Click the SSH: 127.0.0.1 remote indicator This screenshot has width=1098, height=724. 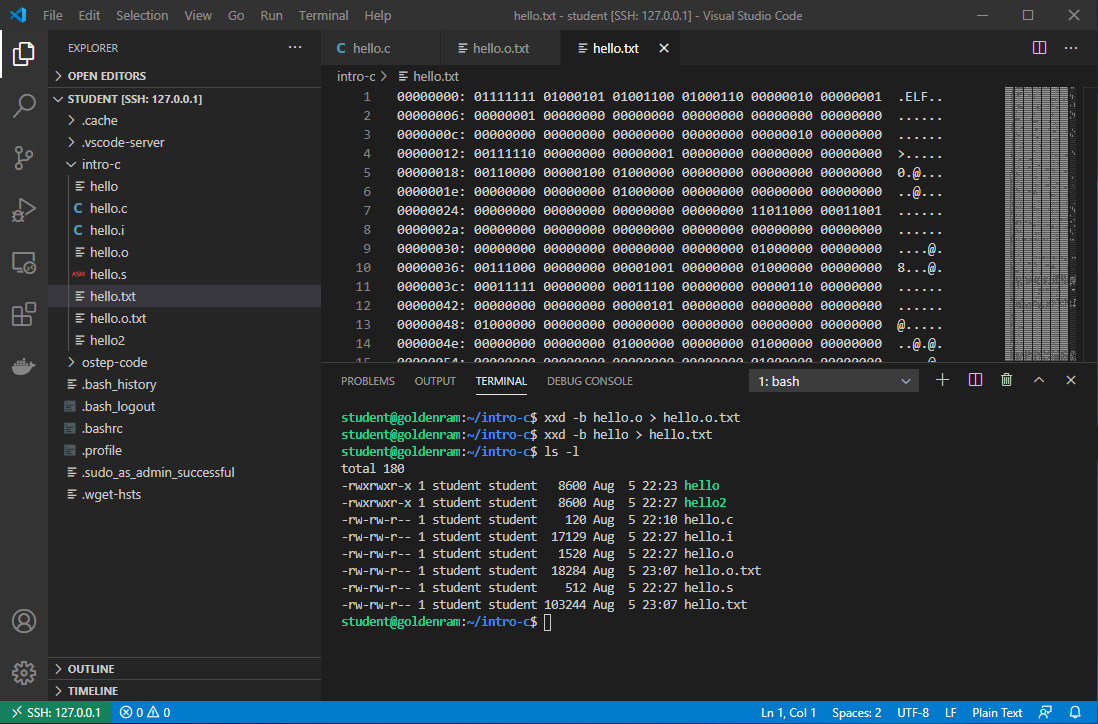tap(56, 712)
